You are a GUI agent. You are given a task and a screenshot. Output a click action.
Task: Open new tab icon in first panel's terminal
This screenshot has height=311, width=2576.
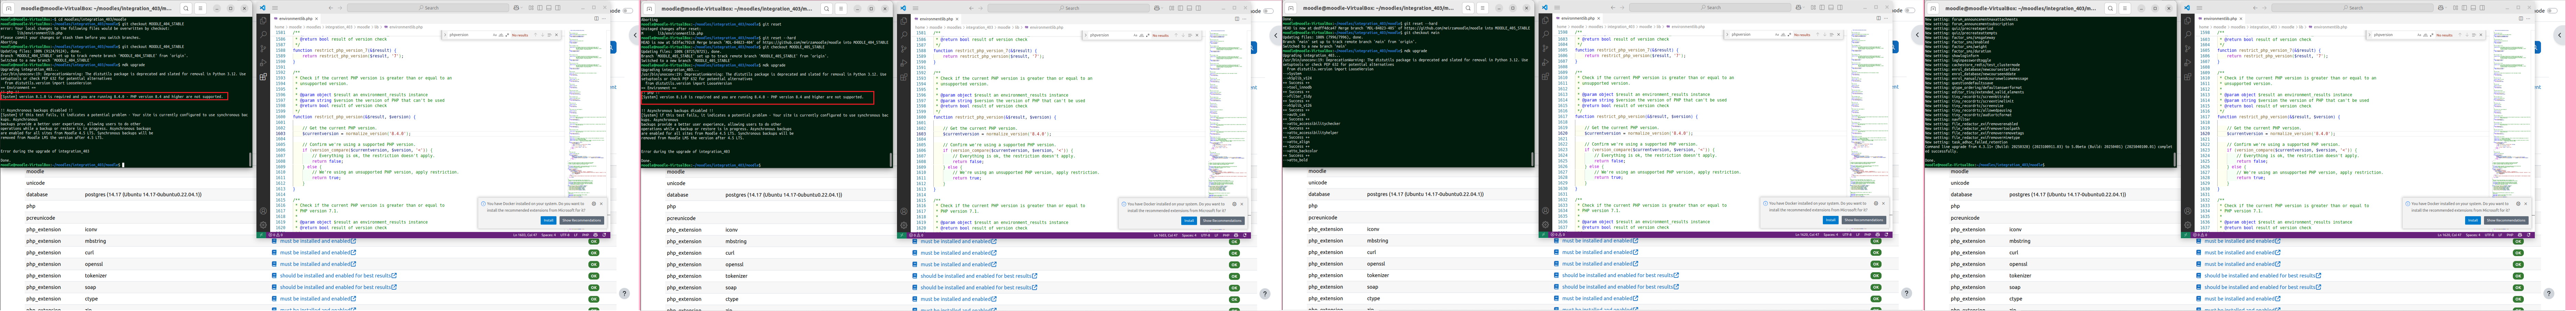(9, 8)
